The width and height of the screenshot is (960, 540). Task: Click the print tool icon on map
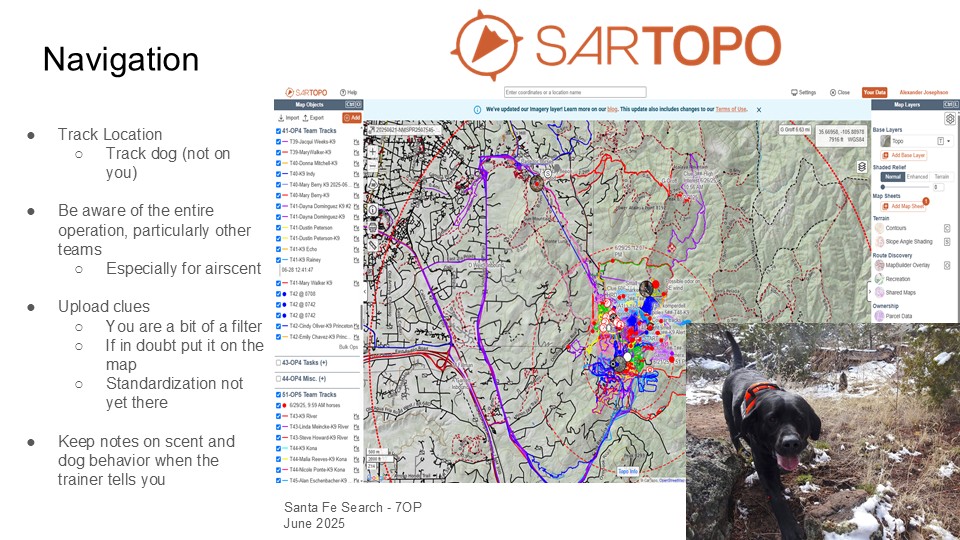[372, 228]
